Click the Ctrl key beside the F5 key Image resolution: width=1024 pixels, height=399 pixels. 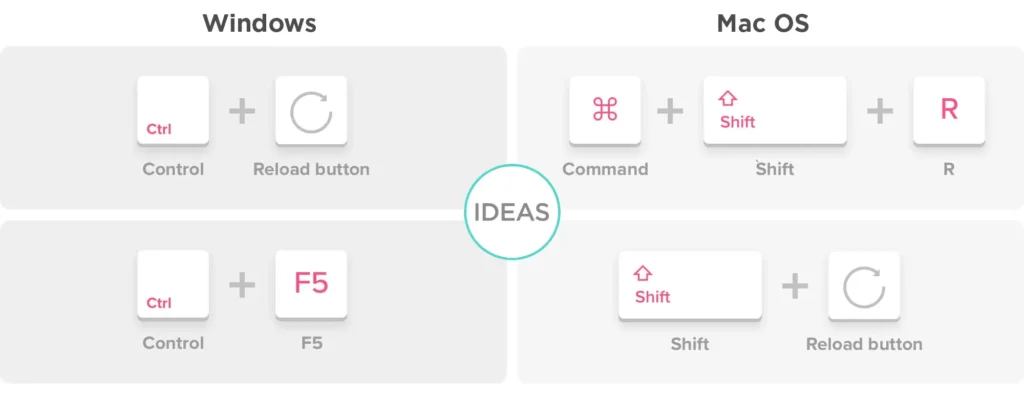tap(173, 285)
